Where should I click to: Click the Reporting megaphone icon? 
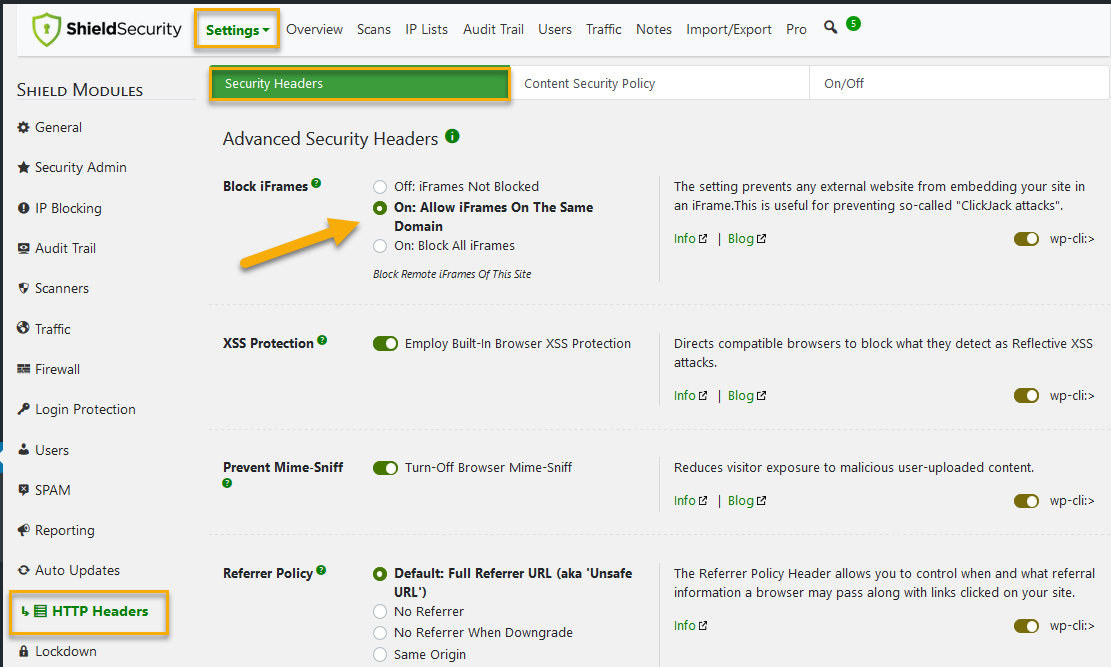click(23, 530)
